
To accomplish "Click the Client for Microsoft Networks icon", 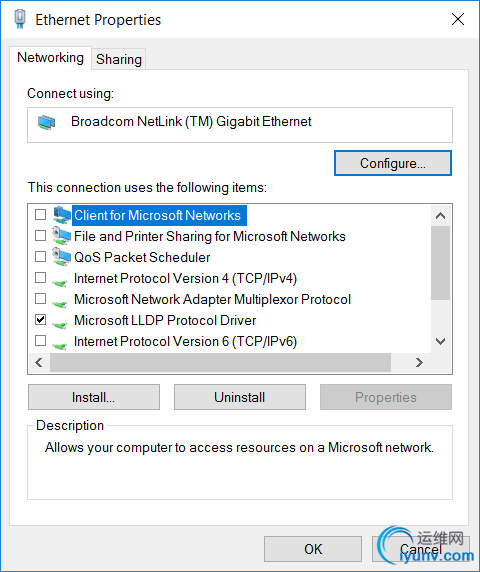I will [x=61, y=215].
